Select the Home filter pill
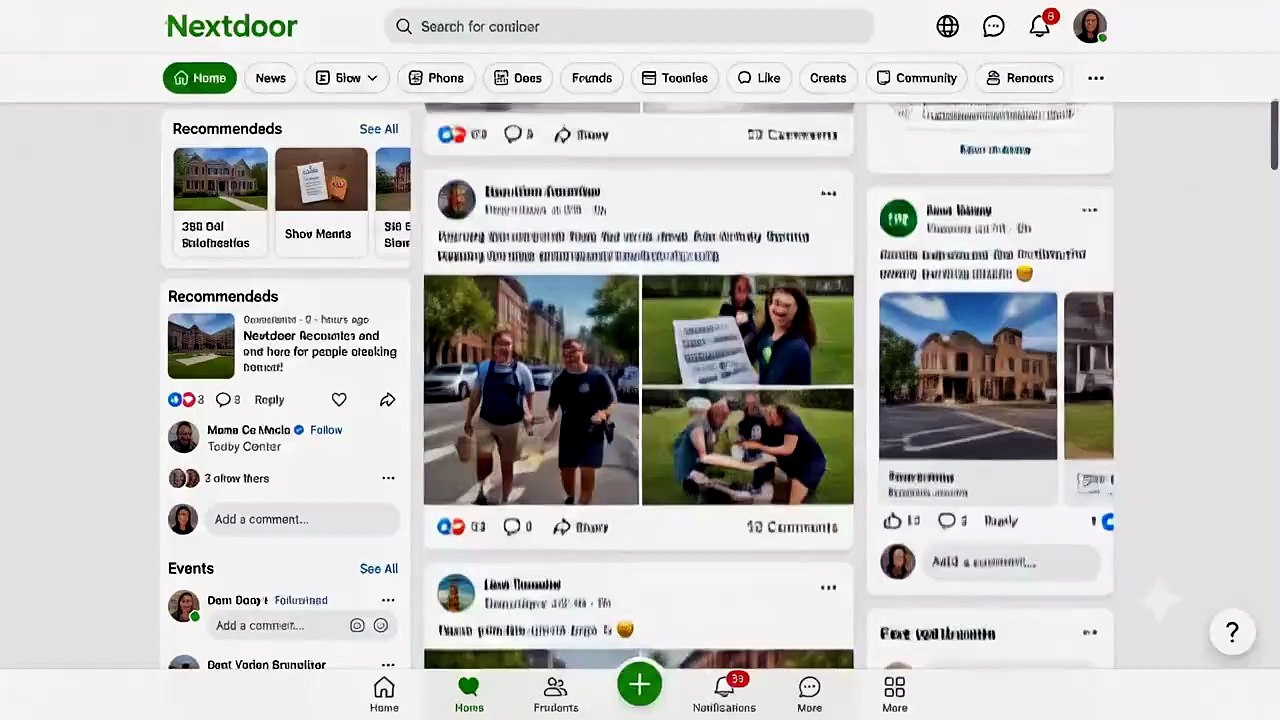Screen dimensions: 1280x720 (x=200, y=78)
